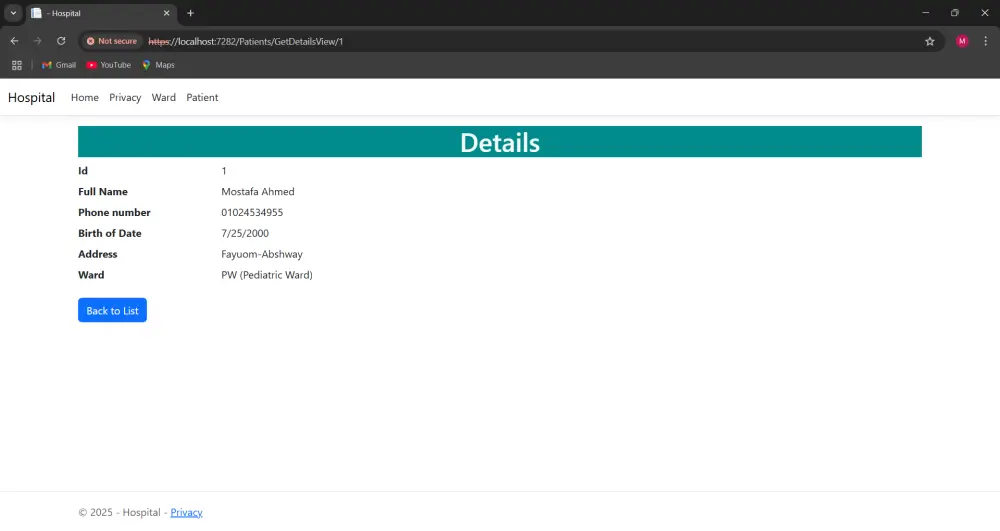The height and width of the screenshot is (531, 1000).
Task: Reload the page with refresh icon
Action: pyautogui.click(x=61, y=41)
